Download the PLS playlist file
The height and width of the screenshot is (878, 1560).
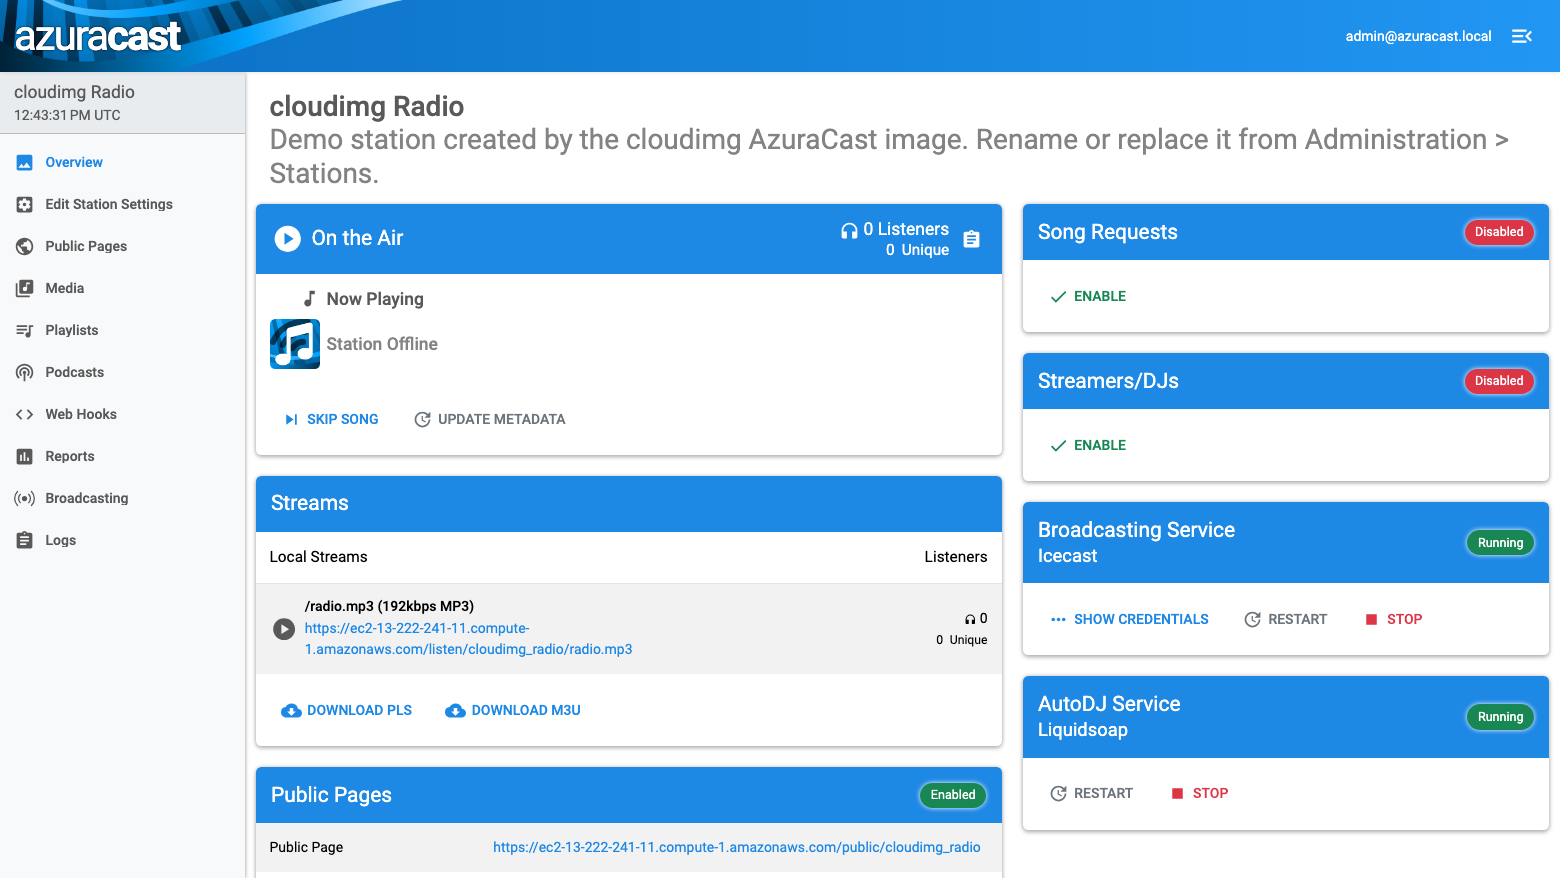(347, 710)
